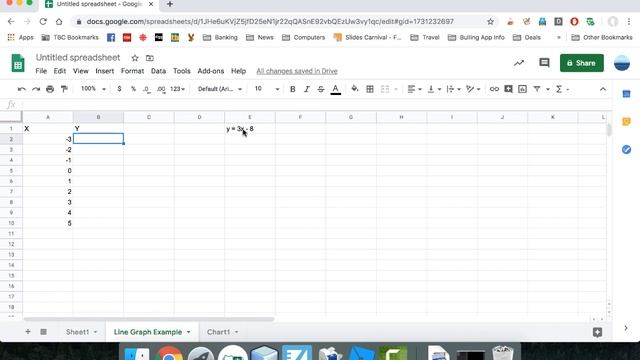This screenshot has height=360, width=640.
Task: Switch to the Sheet1 tab
Action: click(x=78, y=332)
